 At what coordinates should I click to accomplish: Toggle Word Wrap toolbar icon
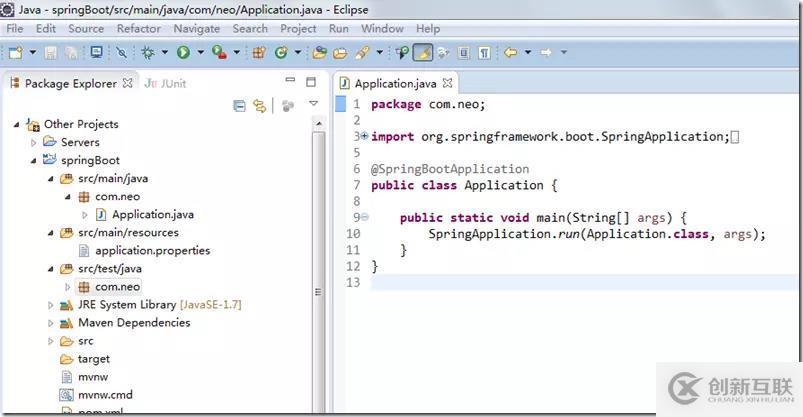(443, 52)
